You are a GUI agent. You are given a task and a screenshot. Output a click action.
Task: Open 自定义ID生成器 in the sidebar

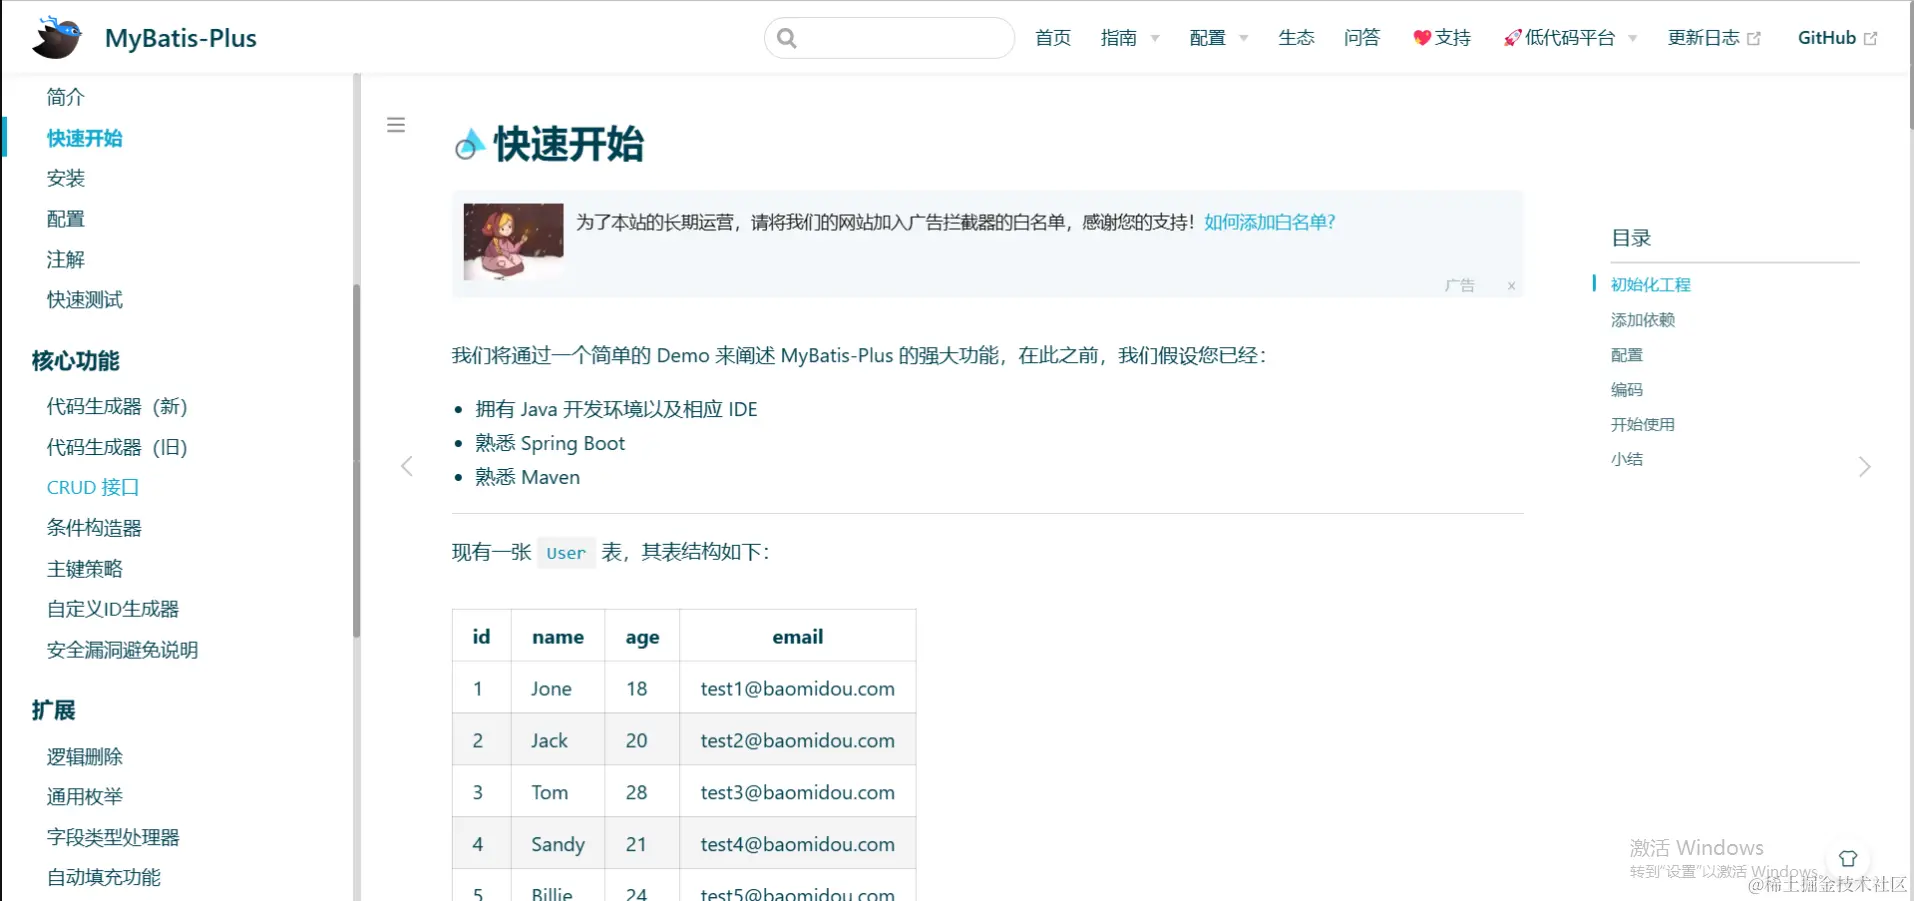[113, 609]
